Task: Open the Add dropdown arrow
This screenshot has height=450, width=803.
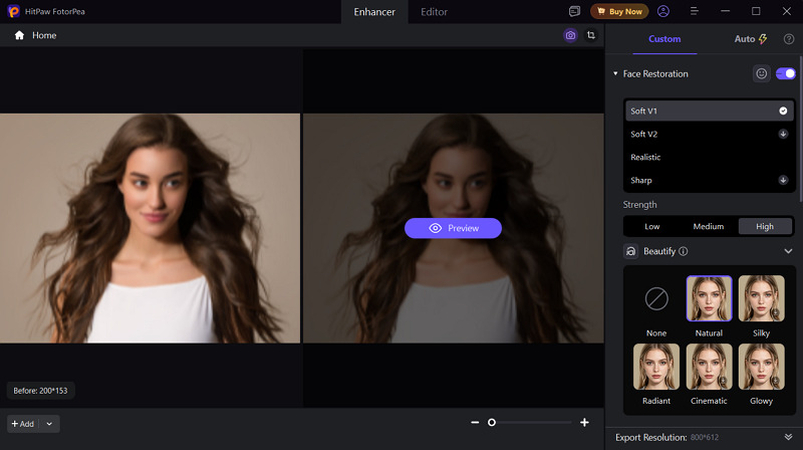Action: pyautogui.click(x=49, y=424)
